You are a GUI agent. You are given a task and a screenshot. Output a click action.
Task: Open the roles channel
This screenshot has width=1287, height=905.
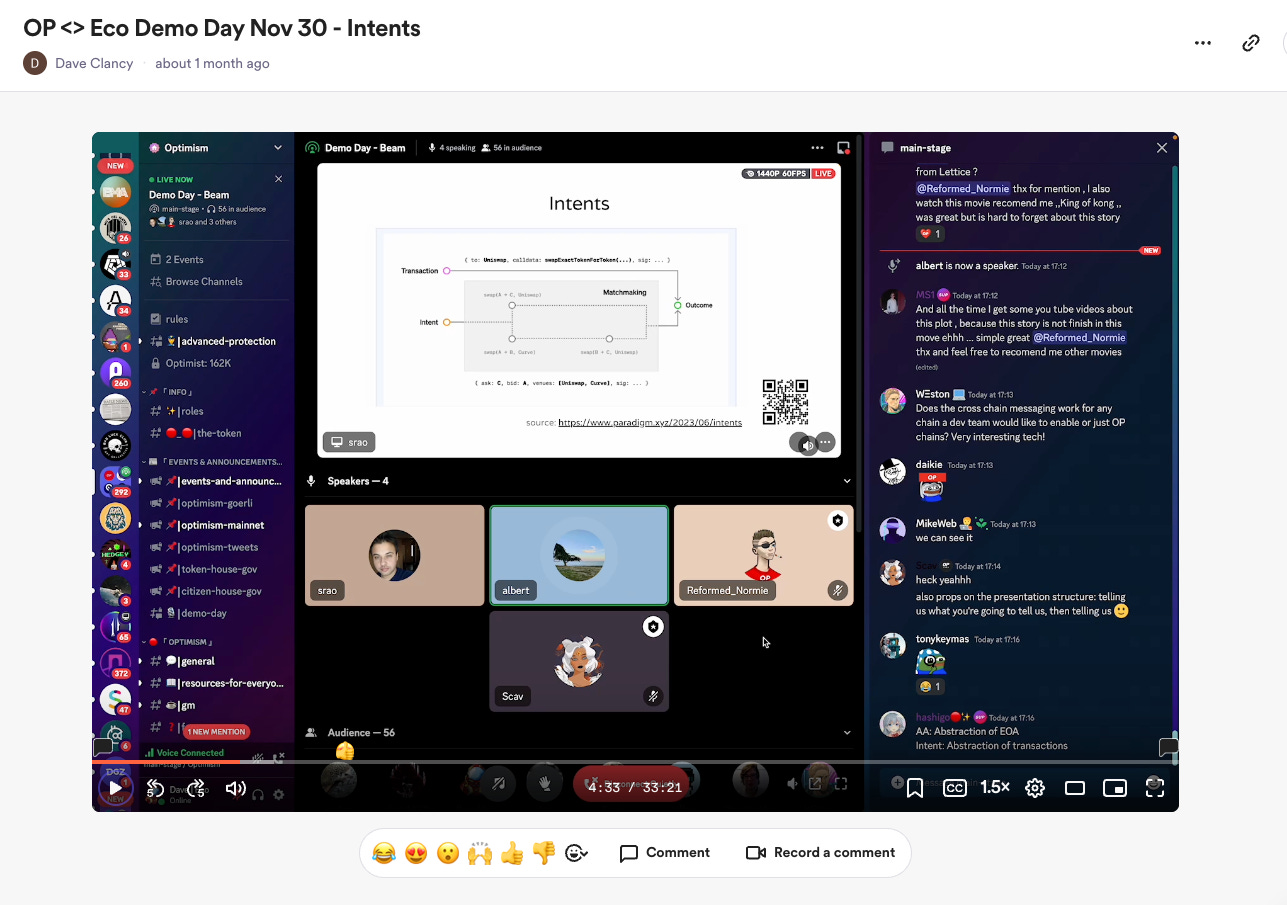pos(176,411)
